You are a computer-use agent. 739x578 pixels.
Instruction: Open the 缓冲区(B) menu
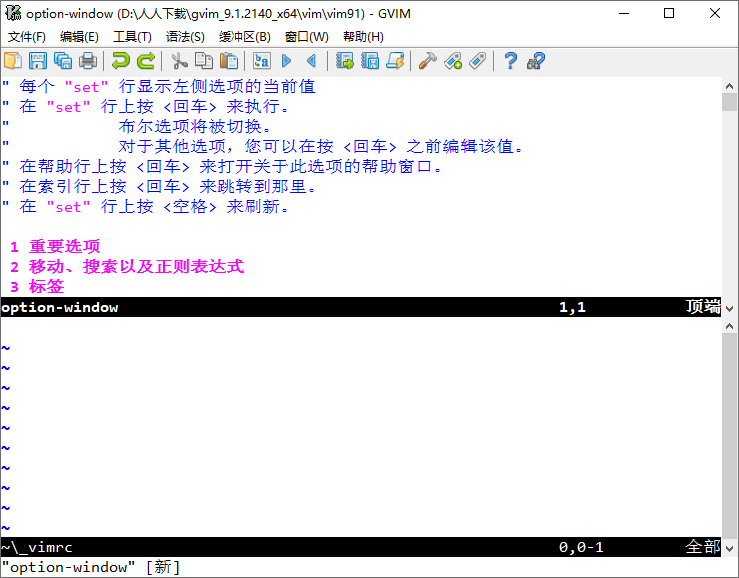click(245, 37)
